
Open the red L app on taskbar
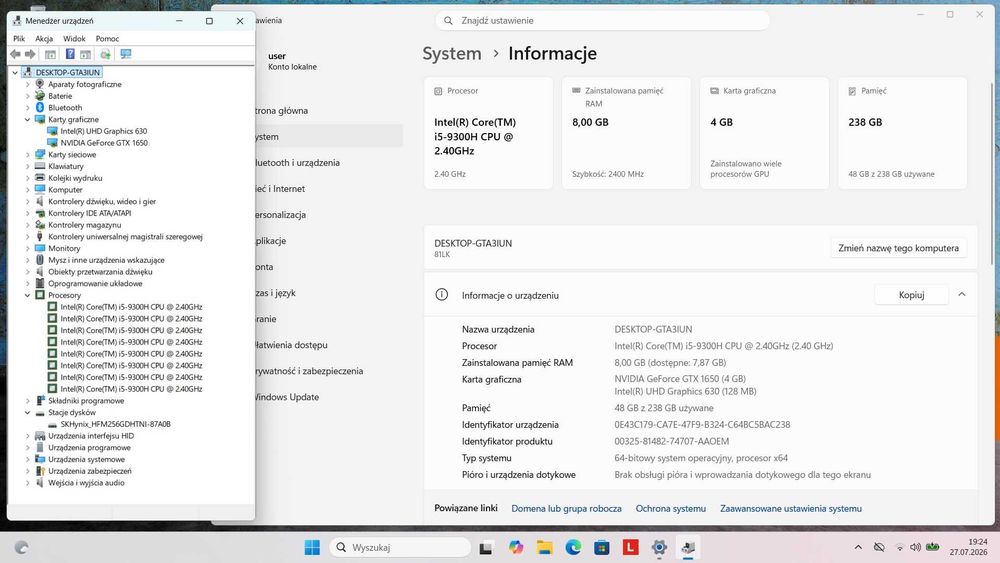pos(630,547)
